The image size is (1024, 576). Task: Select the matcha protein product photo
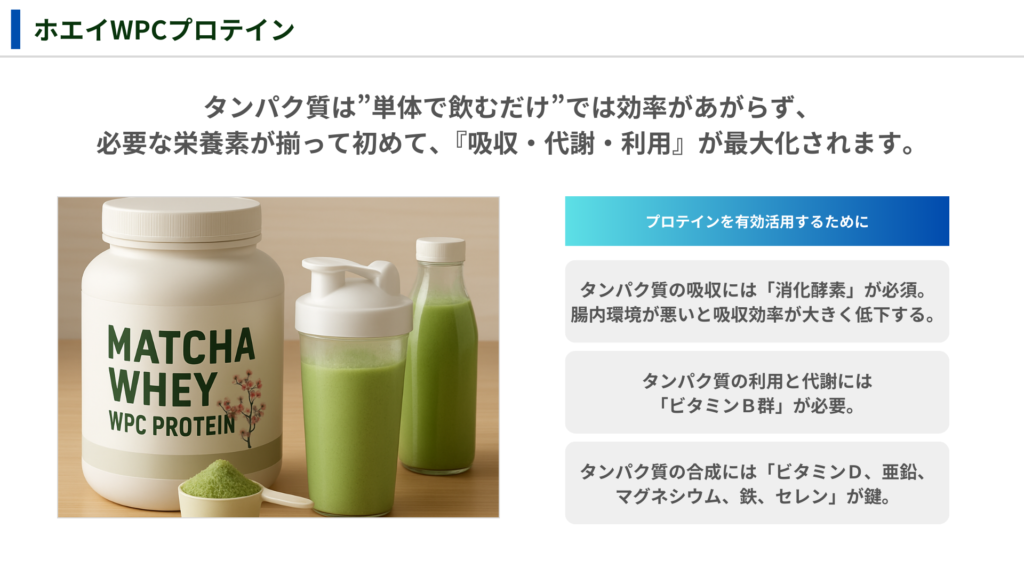pyautogui.click(x=278, y=357)
